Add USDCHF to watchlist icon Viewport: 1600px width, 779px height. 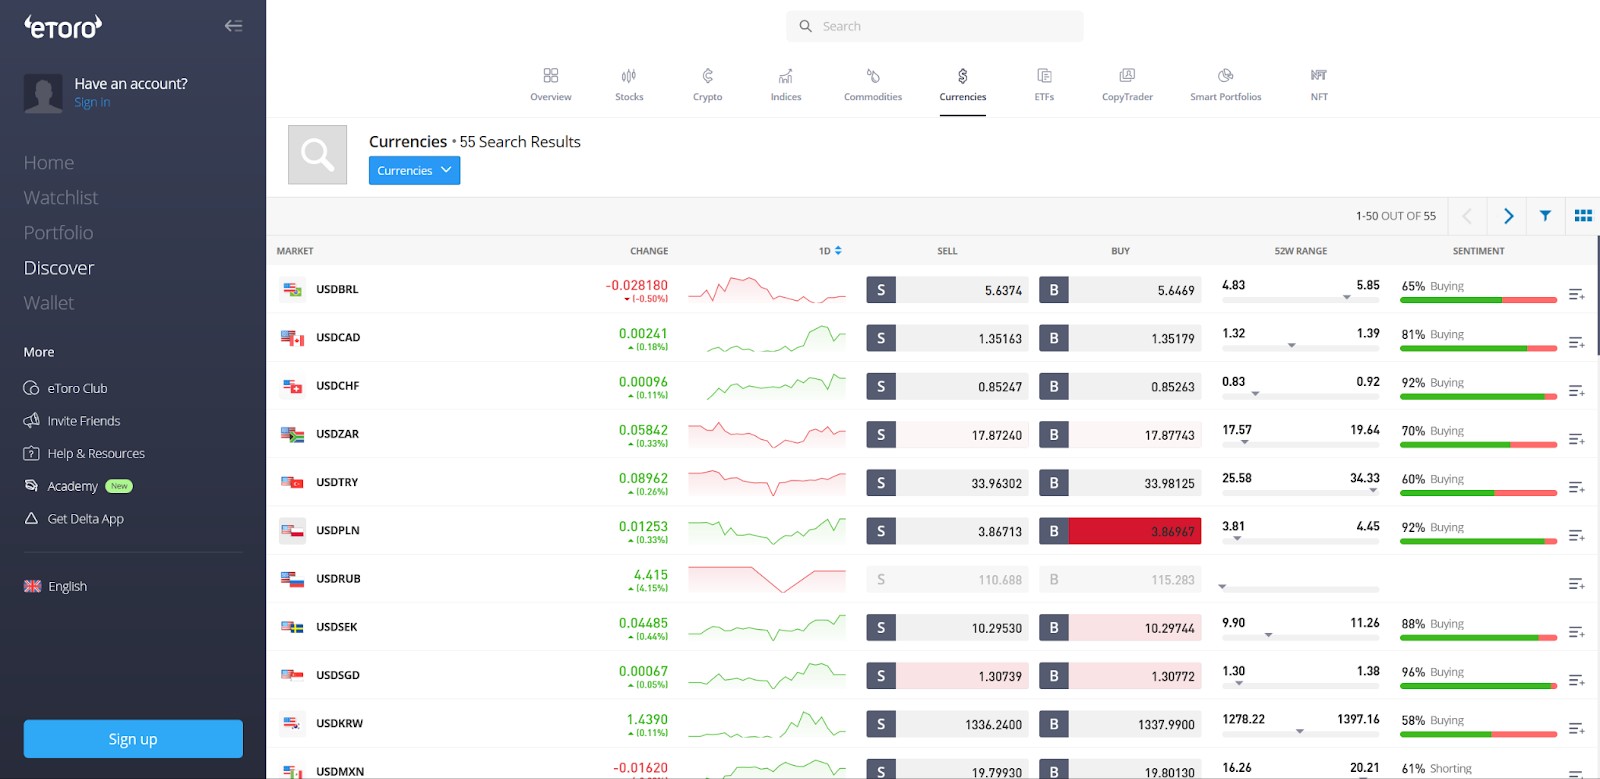tap(1577, 390)
